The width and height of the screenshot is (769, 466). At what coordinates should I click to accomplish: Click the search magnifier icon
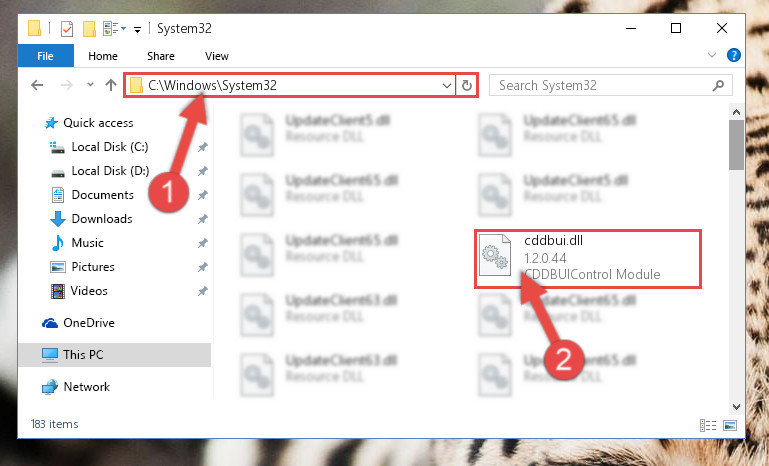718,85
